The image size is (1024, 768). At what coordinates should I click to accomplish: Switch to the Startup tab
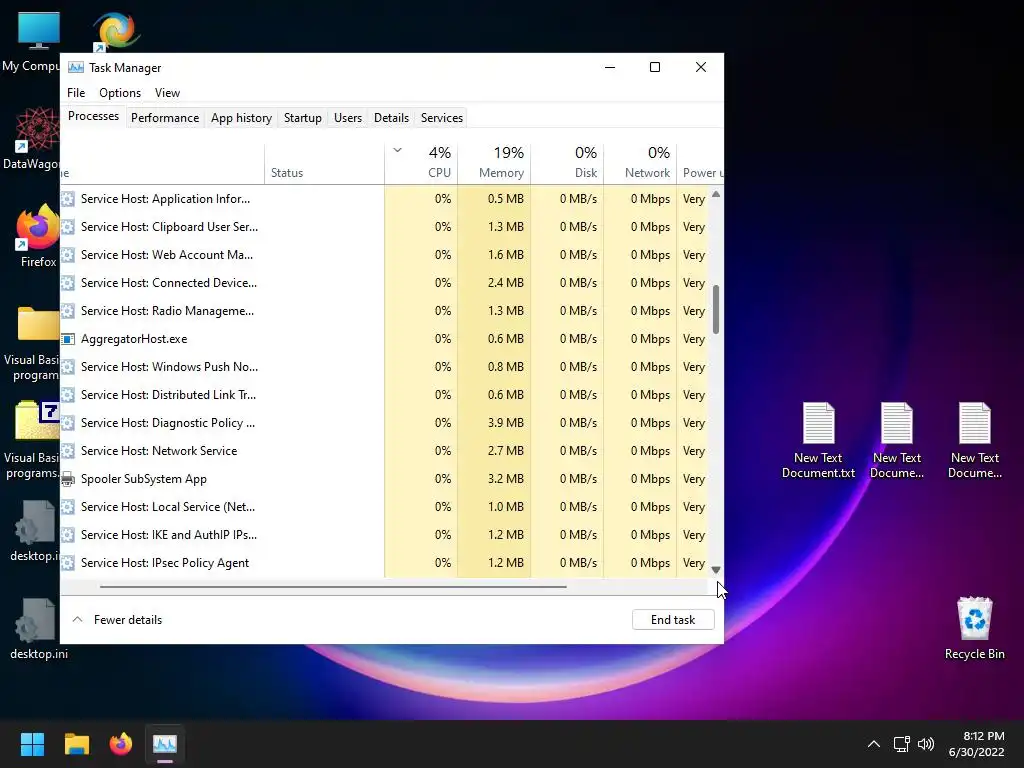[x=302, y=118]
